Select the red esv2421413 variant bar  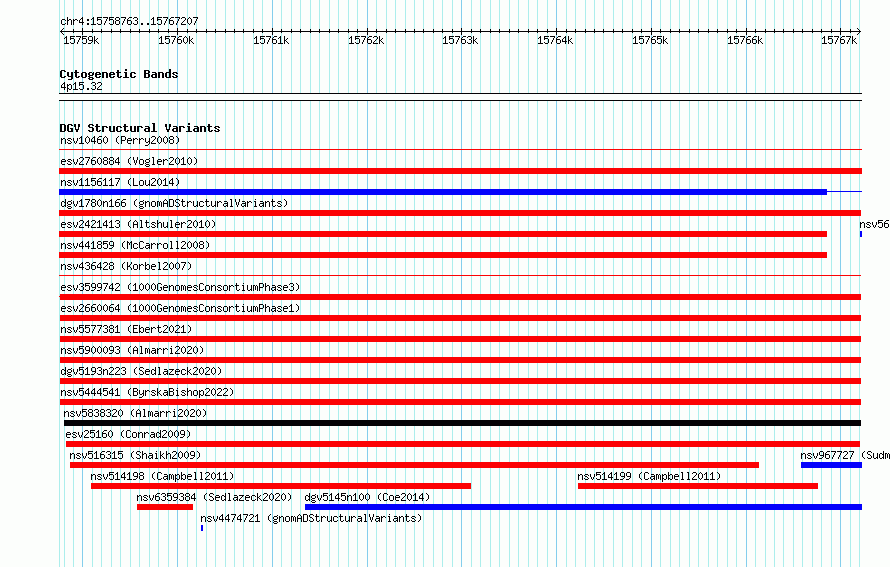(x=443, y=234)
